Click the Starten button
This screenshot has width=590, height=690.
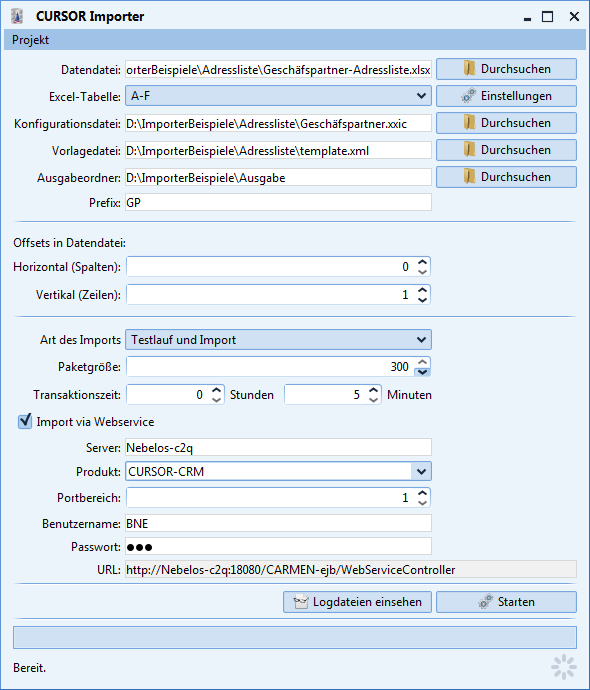tap(506, 602)
